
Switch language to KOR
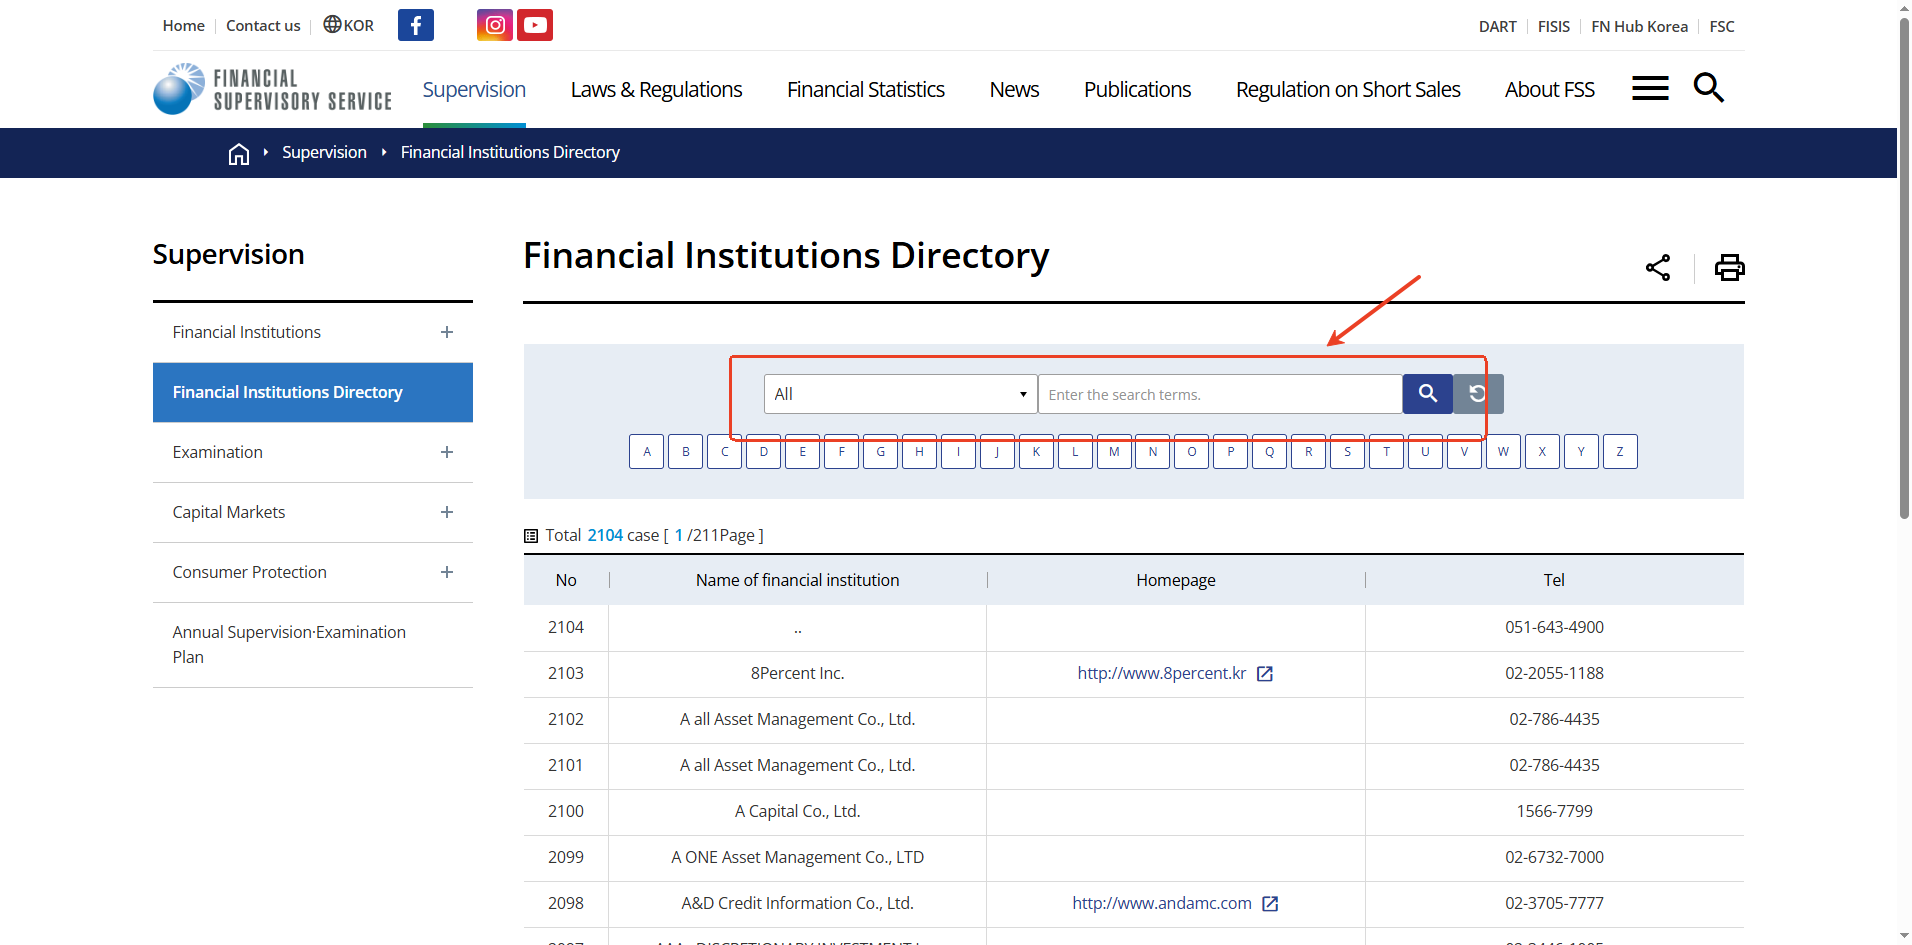tap(349, 26)
